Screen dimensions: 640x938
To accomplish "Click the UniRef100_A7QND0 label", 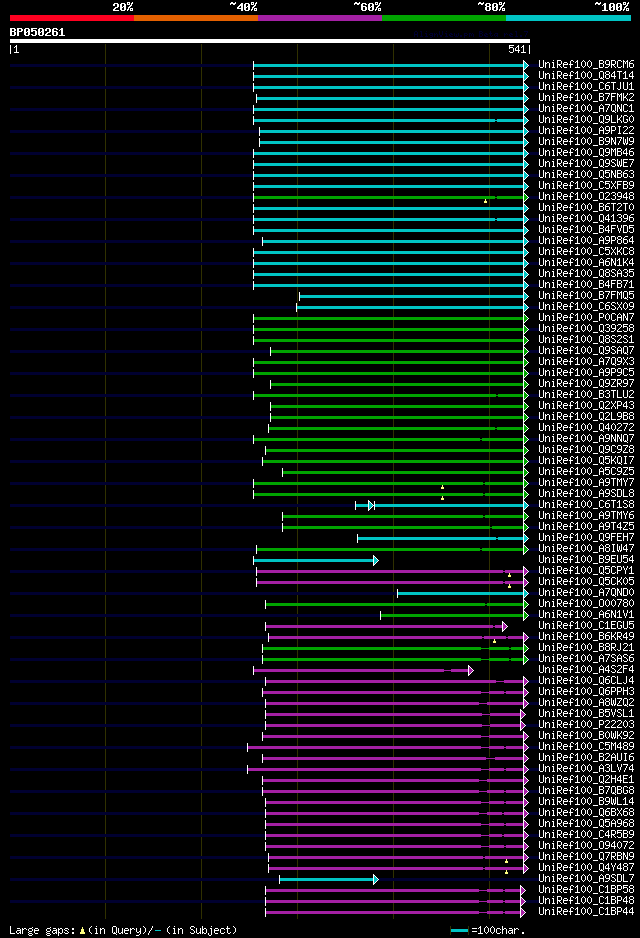I will pos(586,592).
